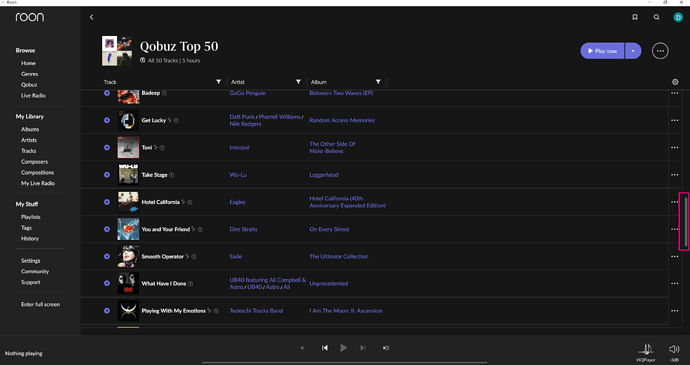Open Live Radio in the sidebar

tap(33, 96)
